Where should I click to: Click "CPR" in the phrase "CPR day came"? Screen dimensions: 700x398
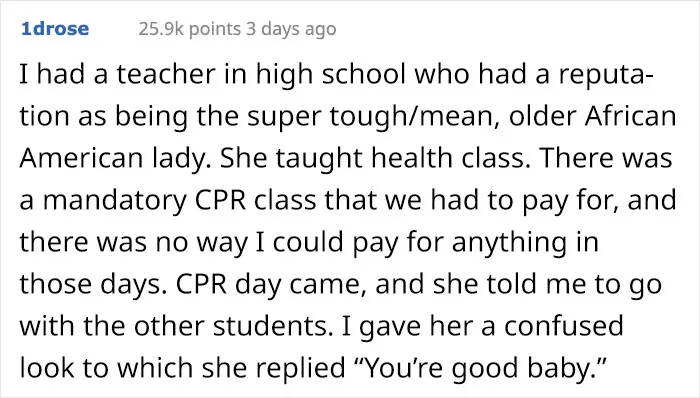201,284
